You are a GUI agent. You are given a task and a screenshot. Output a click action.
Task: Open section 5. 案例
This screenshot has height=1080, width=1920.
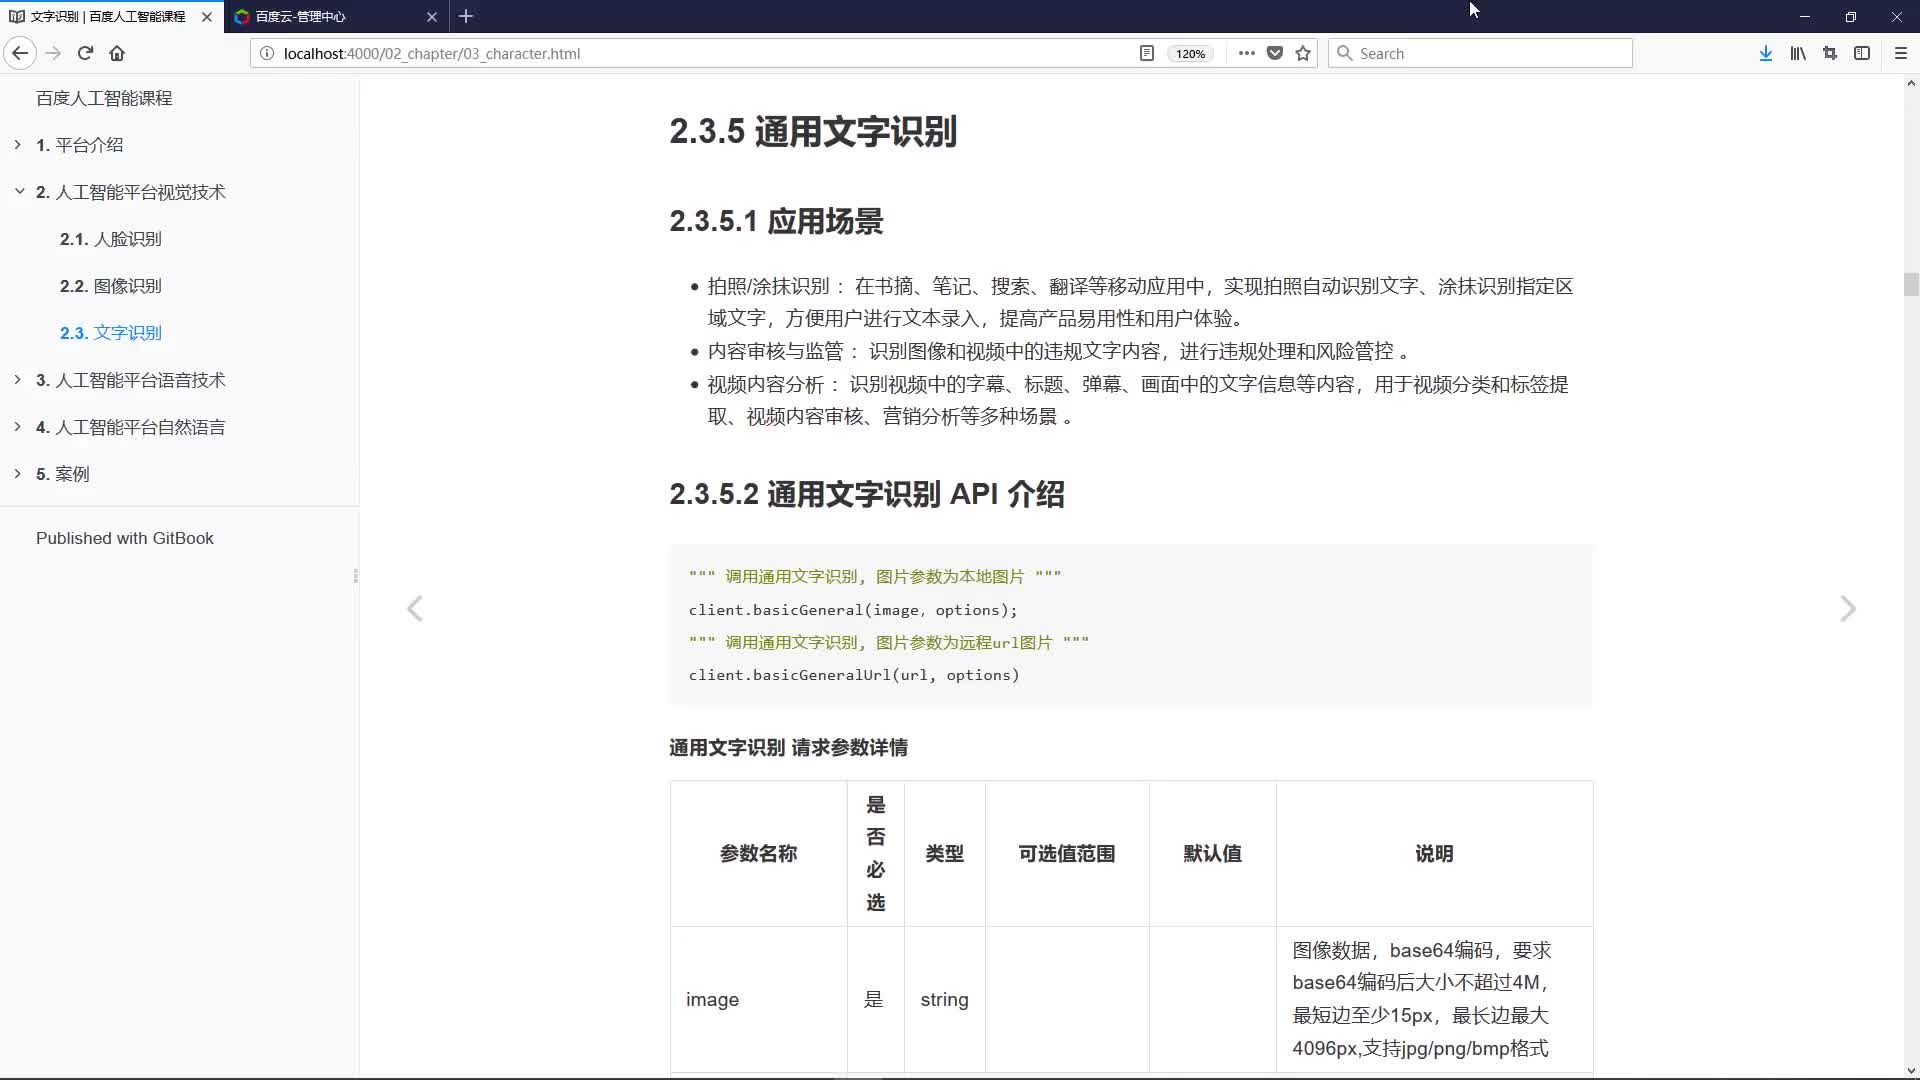pos(63,474)
